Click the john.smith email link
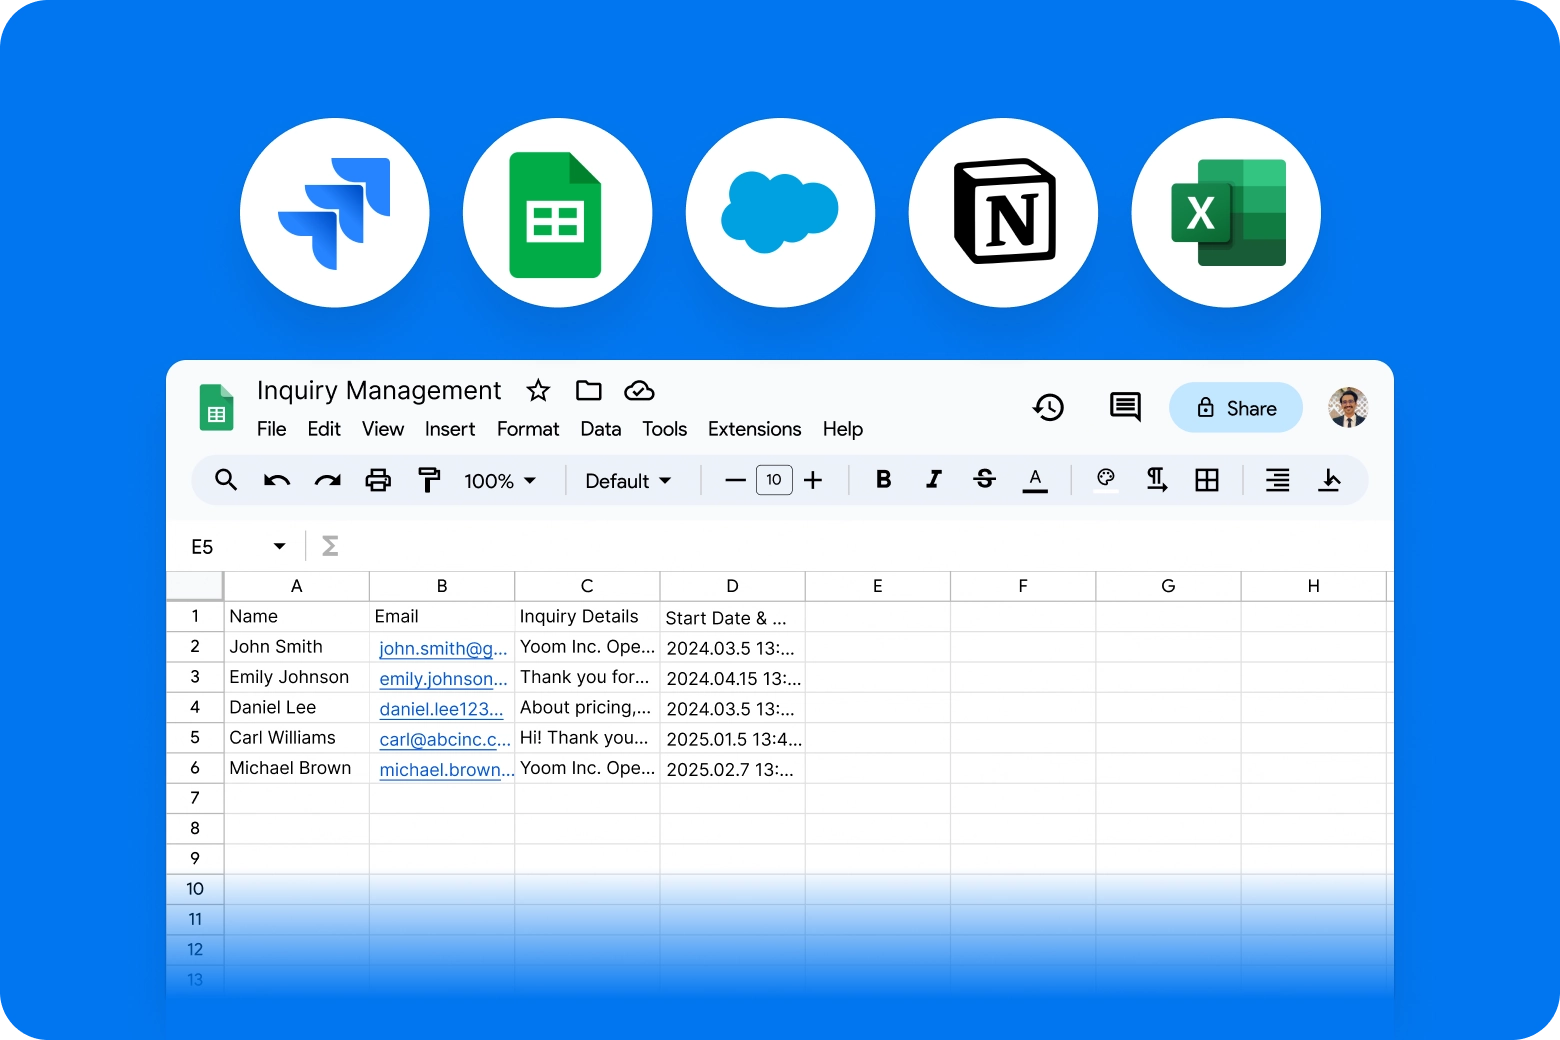Image resolution: width=1560 pixels, height=1040 pixels. [x=443, y=648]
